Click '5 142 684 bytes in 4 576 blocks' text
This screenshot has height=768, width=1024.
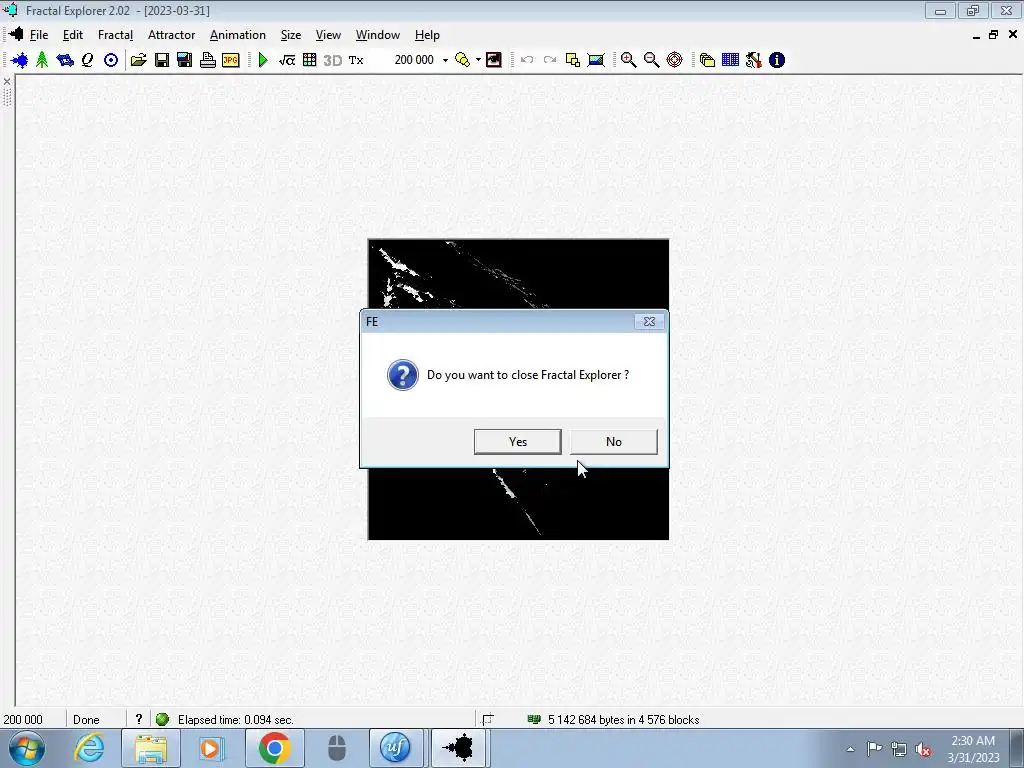(624, 720)
